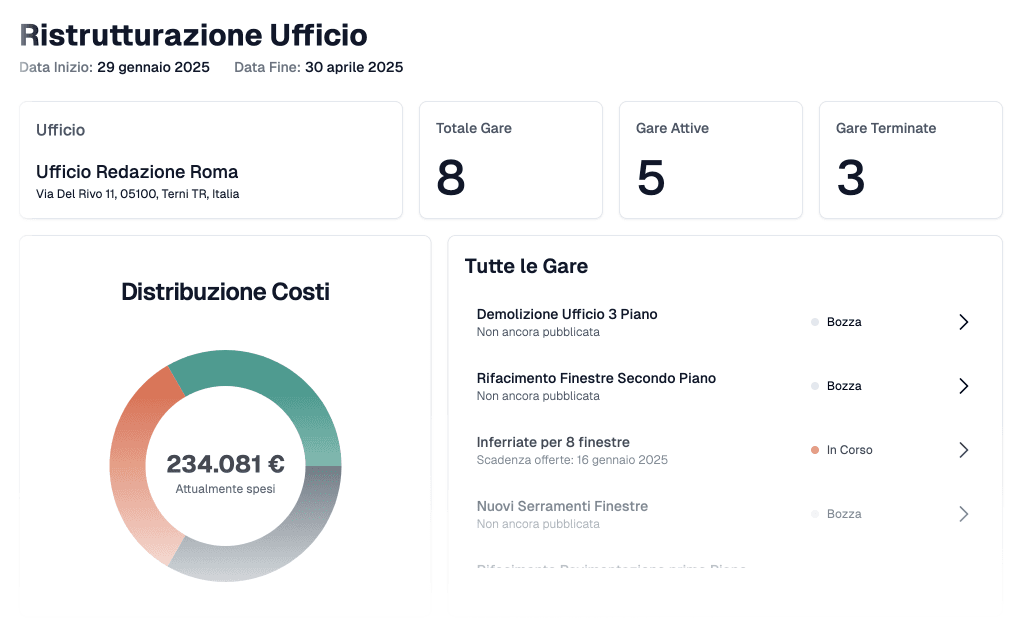Screen dimensions: 1023x630
Task: Click Bozza status dot for Nuovi Serramenti
Action: [x=815, y=514]
